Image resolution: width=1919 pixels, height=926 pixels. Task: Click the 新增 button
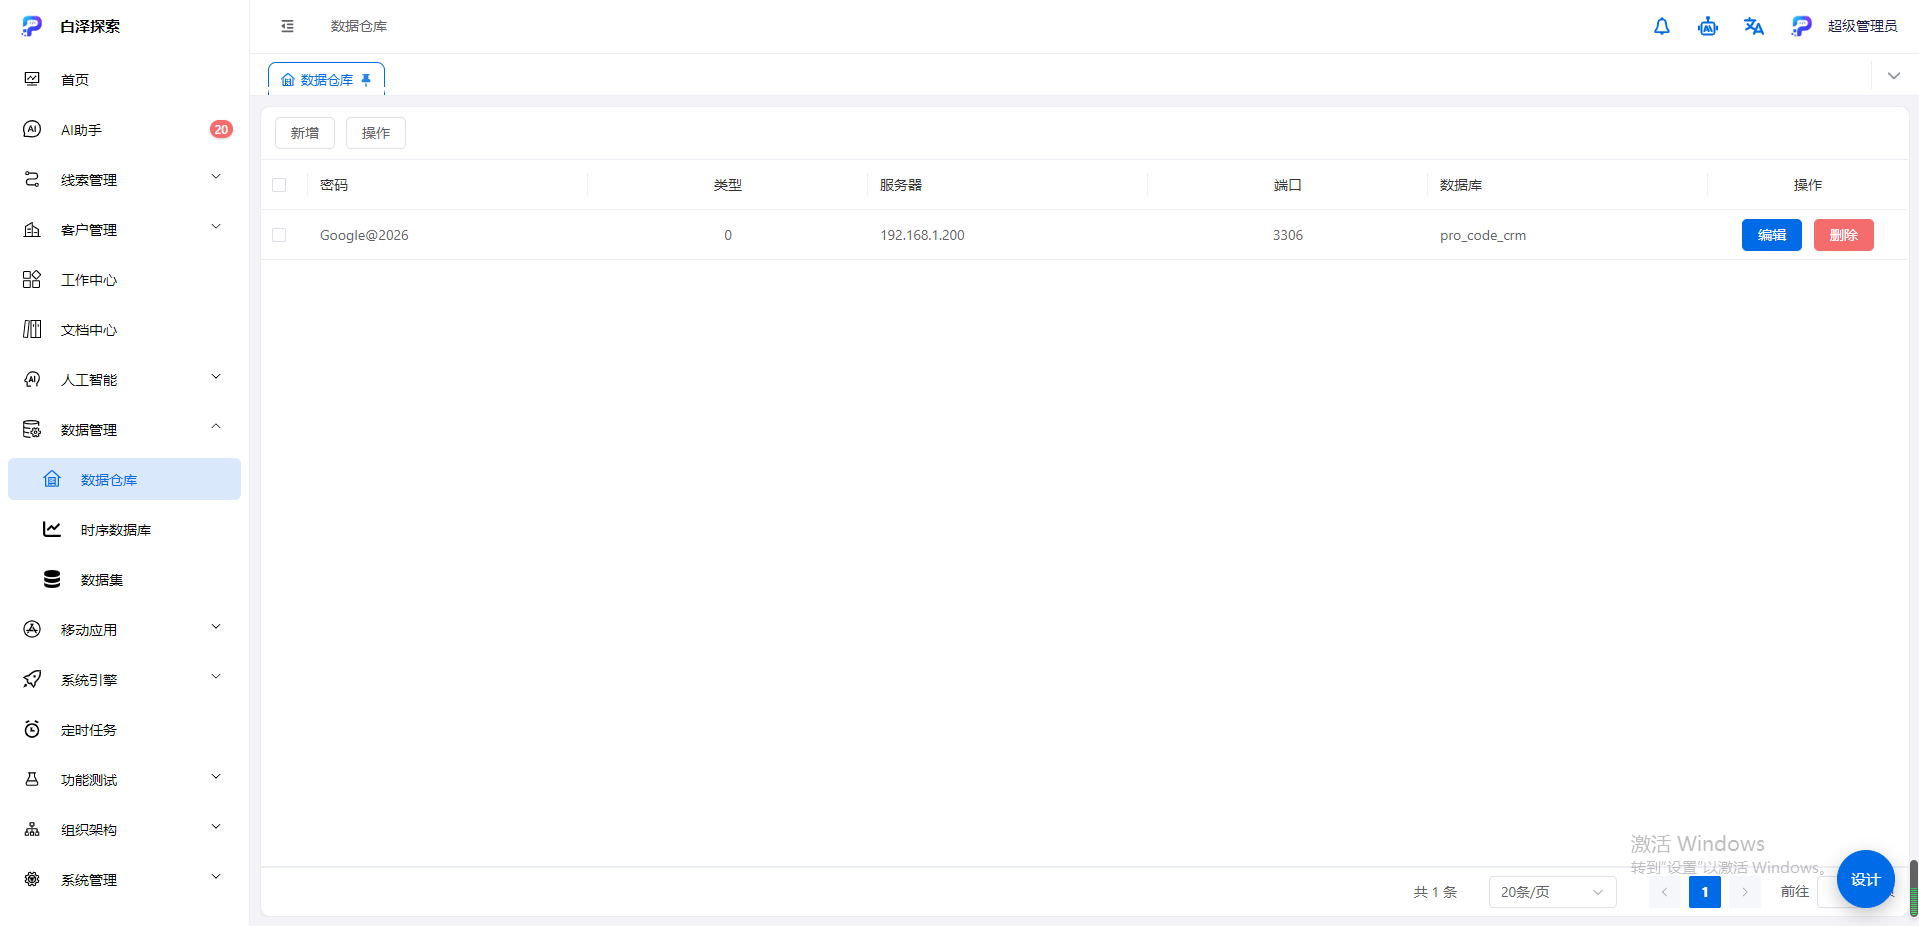(x=305, y=133)
